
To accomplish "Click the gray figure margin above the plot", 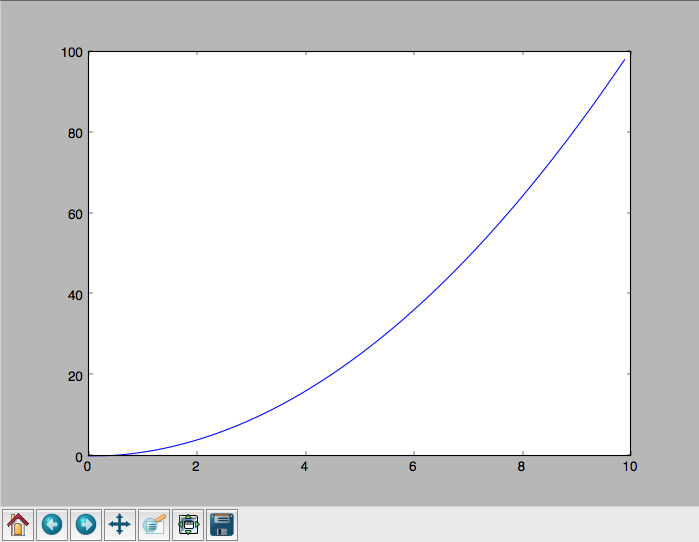I will (350, 26).
